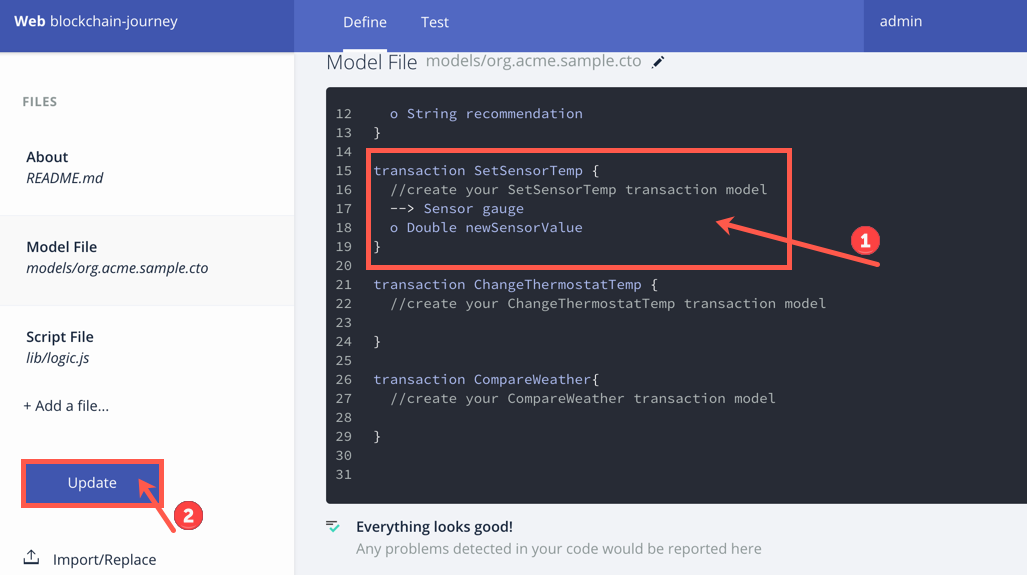Screen dimensions: 1027x575
Task: Open the About README.md file
Action: coord(147,167)
